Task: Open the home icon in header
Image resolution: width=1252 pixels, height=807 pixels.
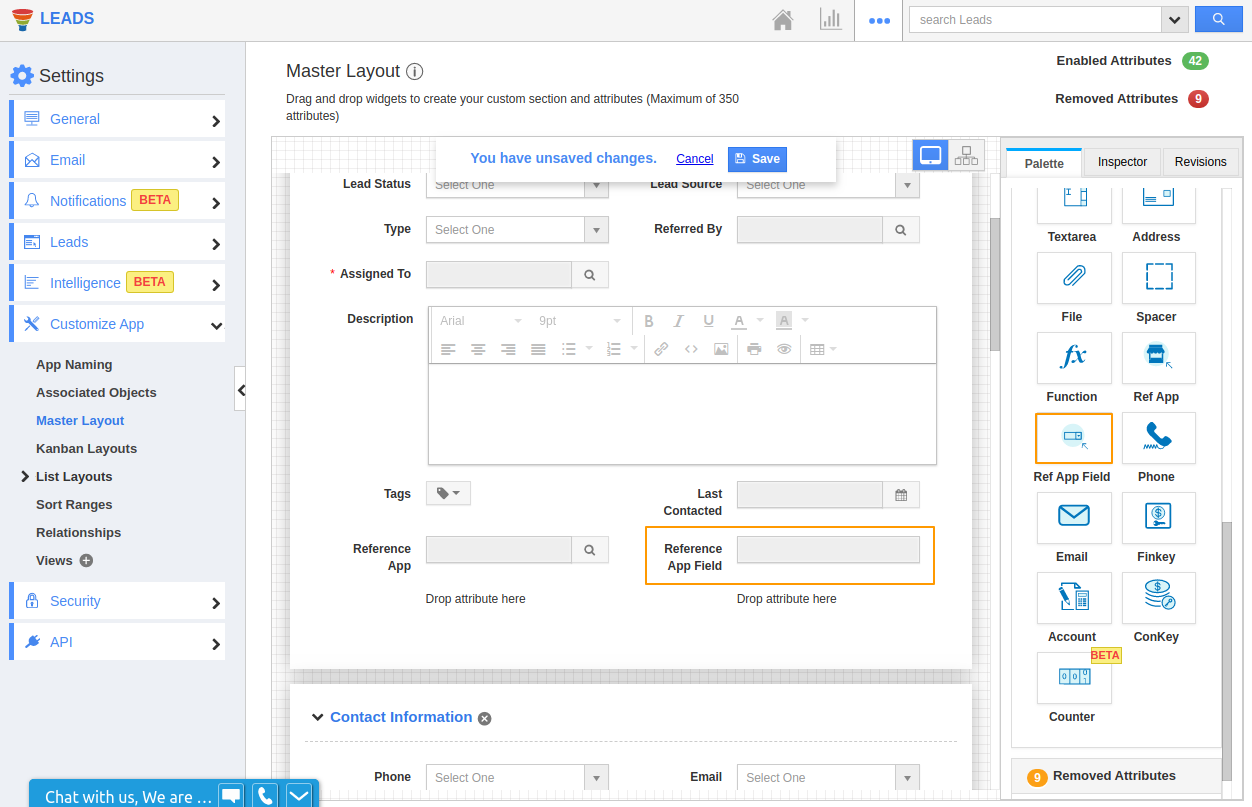Action: [x=783, y=20]
